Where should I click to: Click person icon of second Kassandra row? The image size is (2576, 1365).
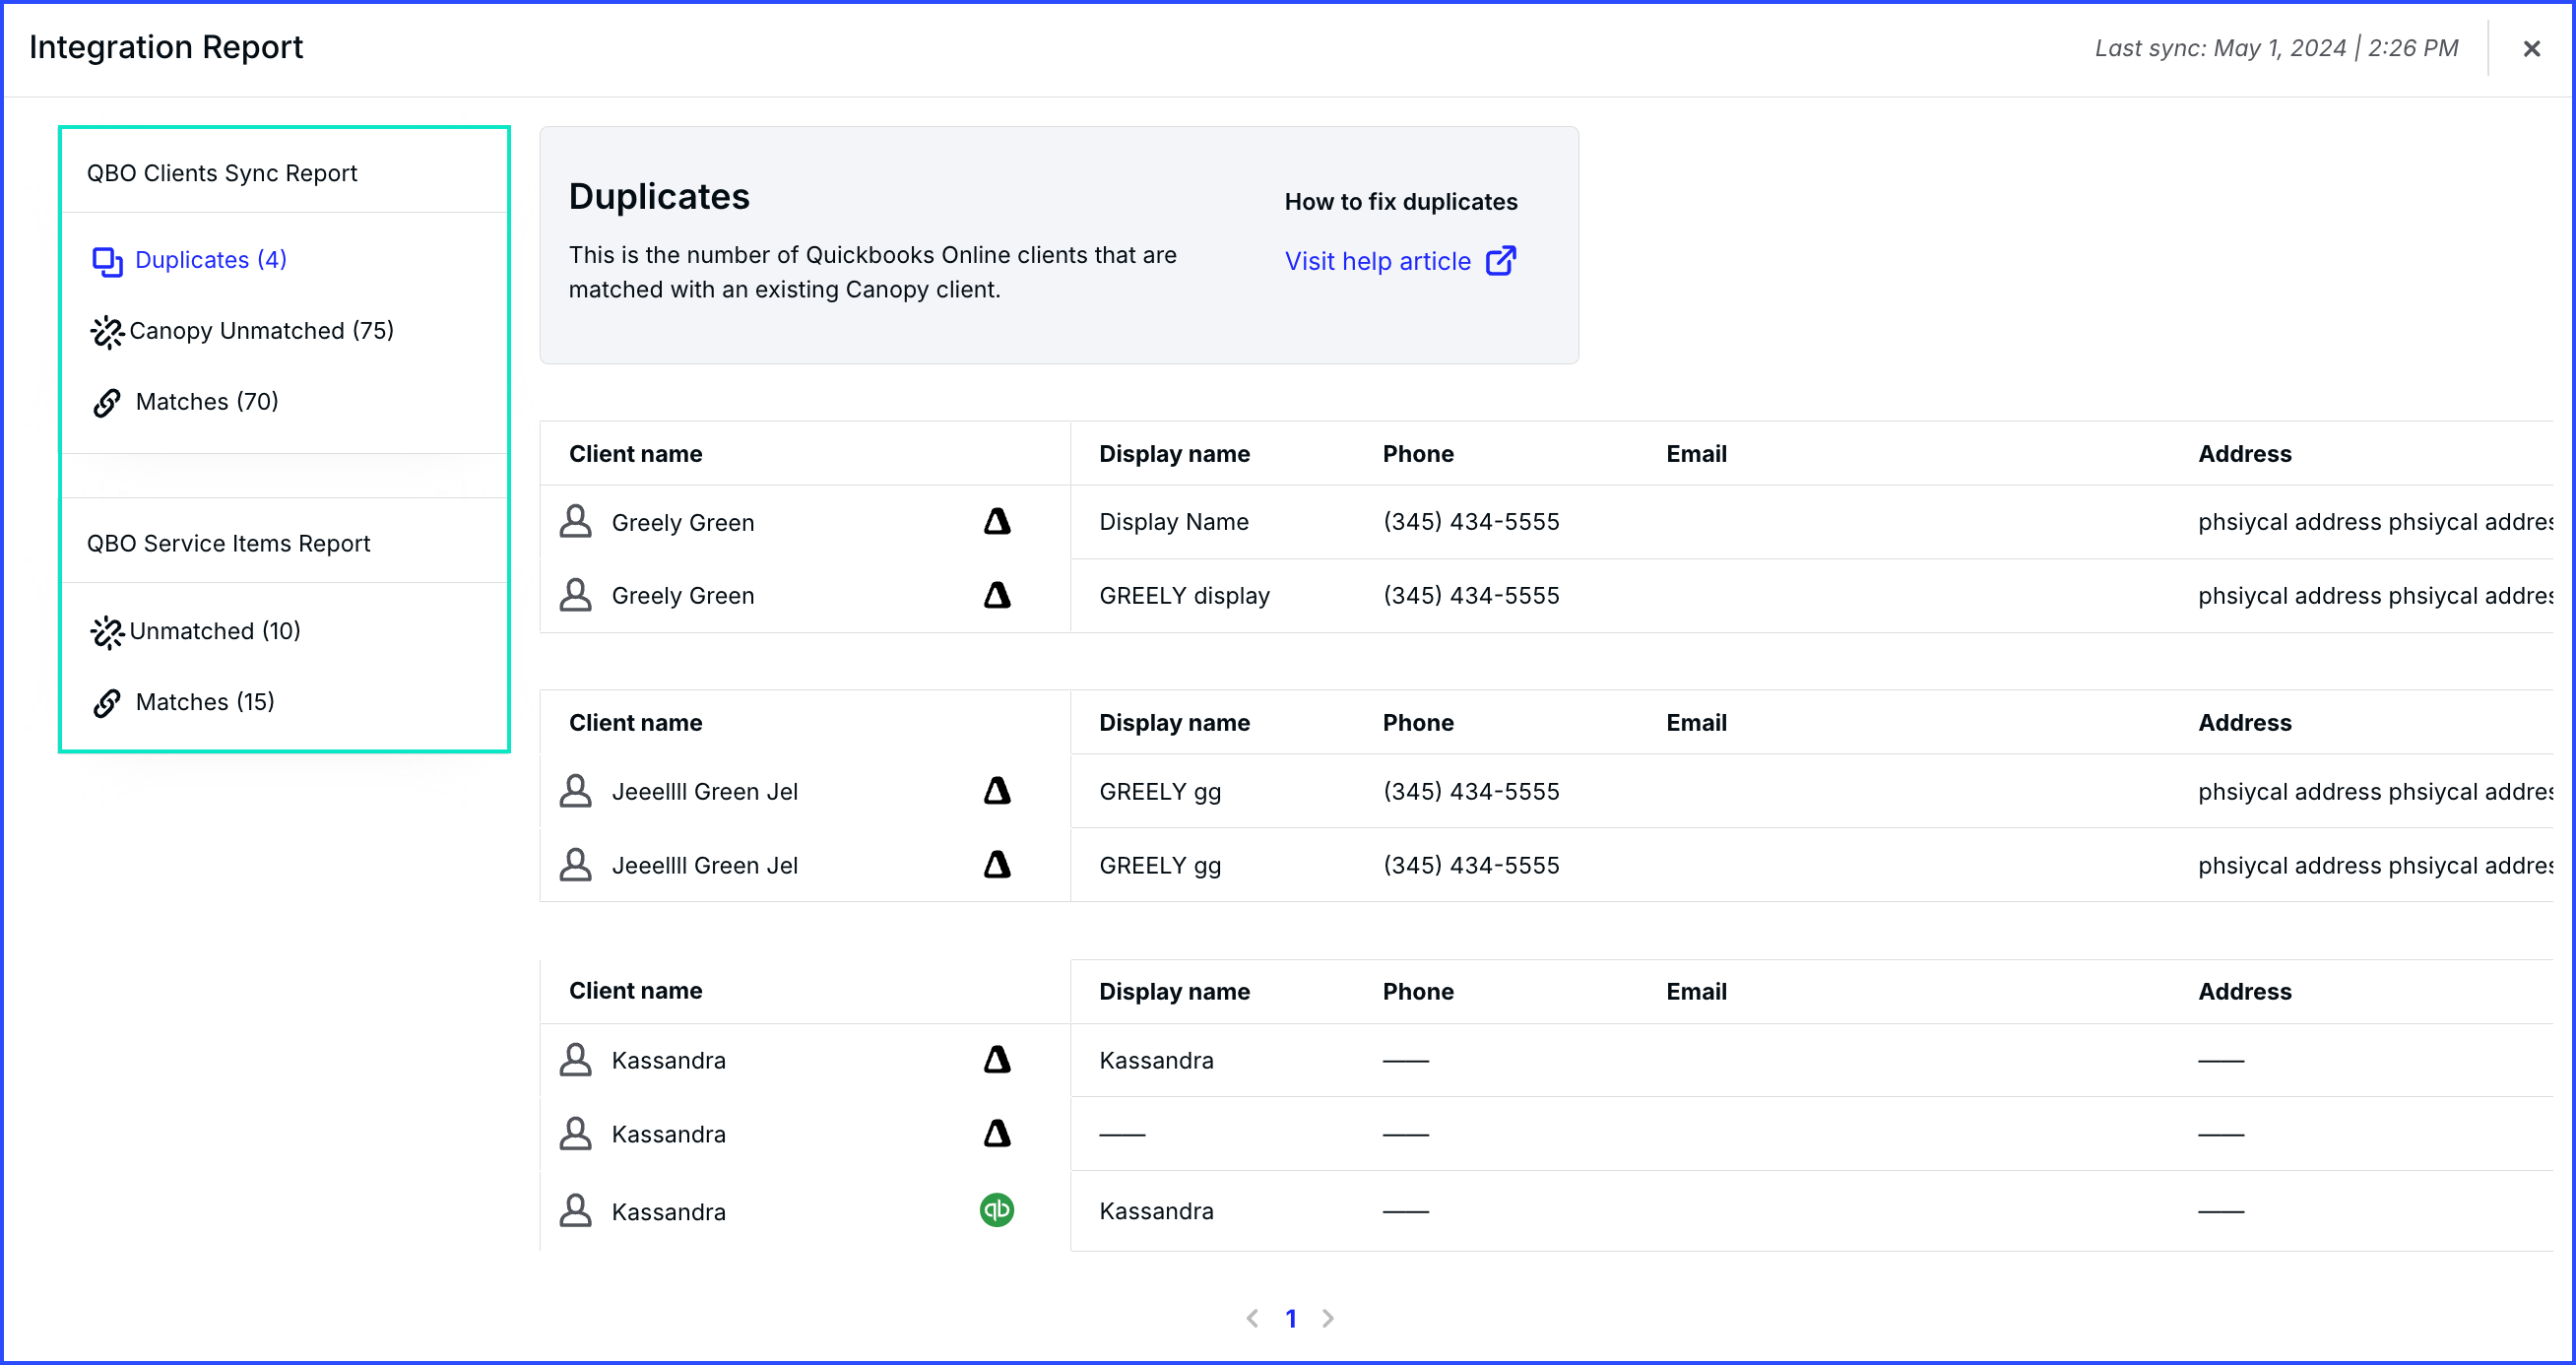pyautogui.click(x=576, y=1134)
